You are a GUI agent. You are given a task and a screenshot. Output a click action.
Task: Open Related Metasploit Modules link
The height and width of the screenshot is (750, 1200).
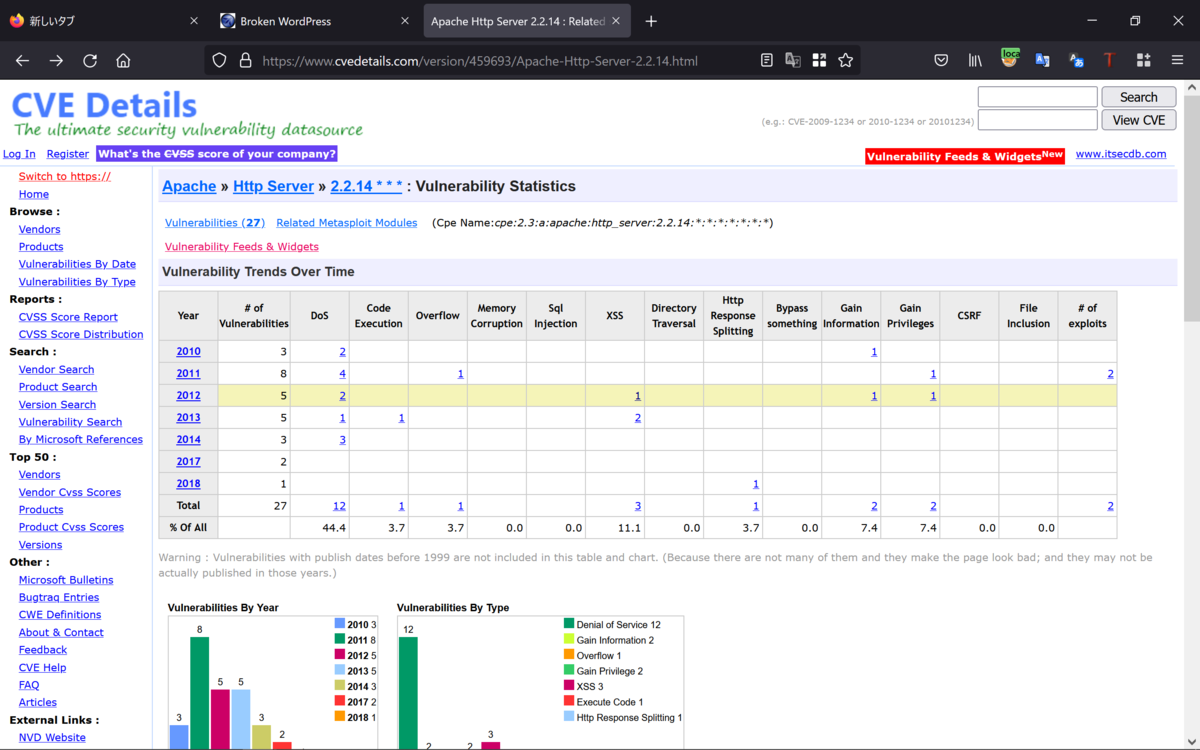click(347, 222)
